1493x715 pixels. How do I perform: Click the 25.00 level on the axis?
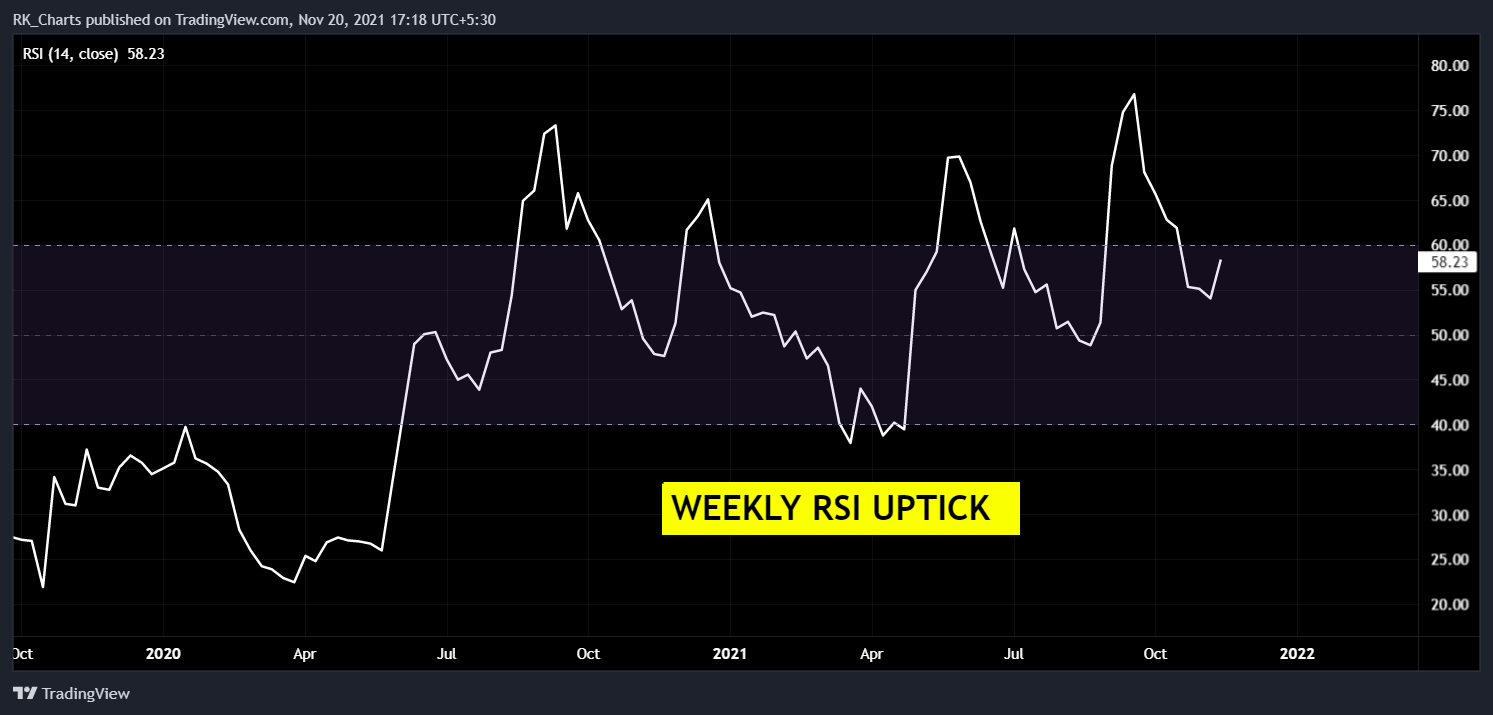tap(1448, 560)
